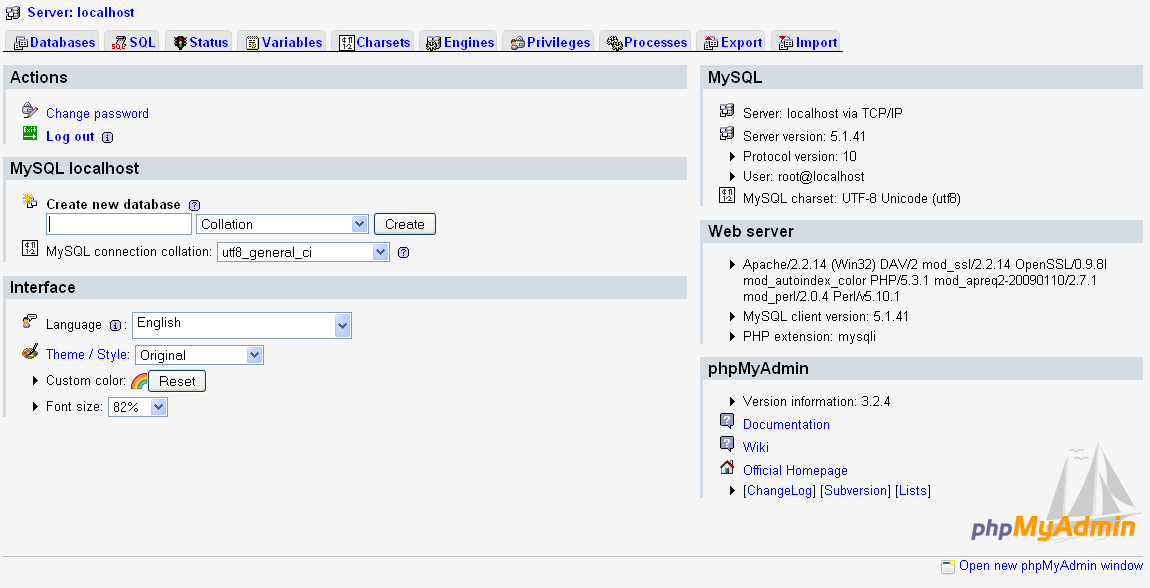The height and width of the screenshot is (588, 1150).
Task: Open the Processes icon
Action: (x=611, y=42)
